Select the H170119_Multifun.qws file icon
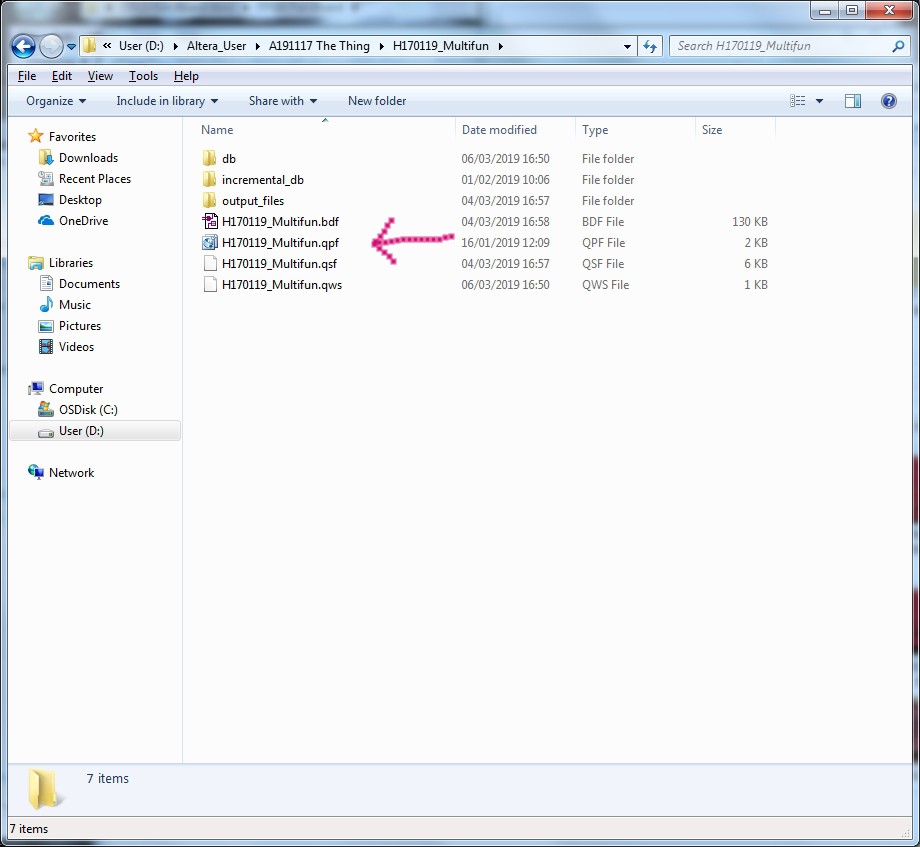The width and height of the screenshot is (920, 847). click(209, 284)
